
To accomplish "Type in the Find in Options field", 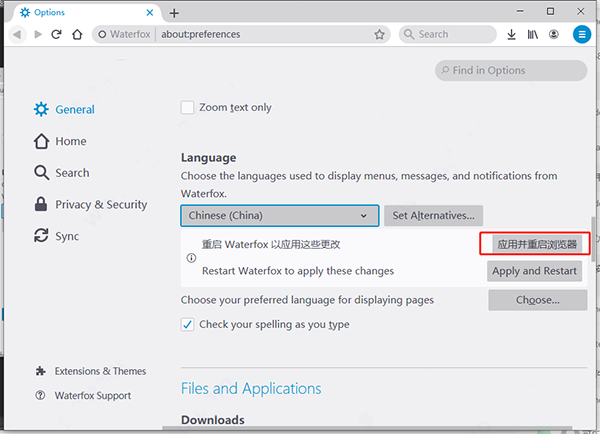I will pos(512,71).
